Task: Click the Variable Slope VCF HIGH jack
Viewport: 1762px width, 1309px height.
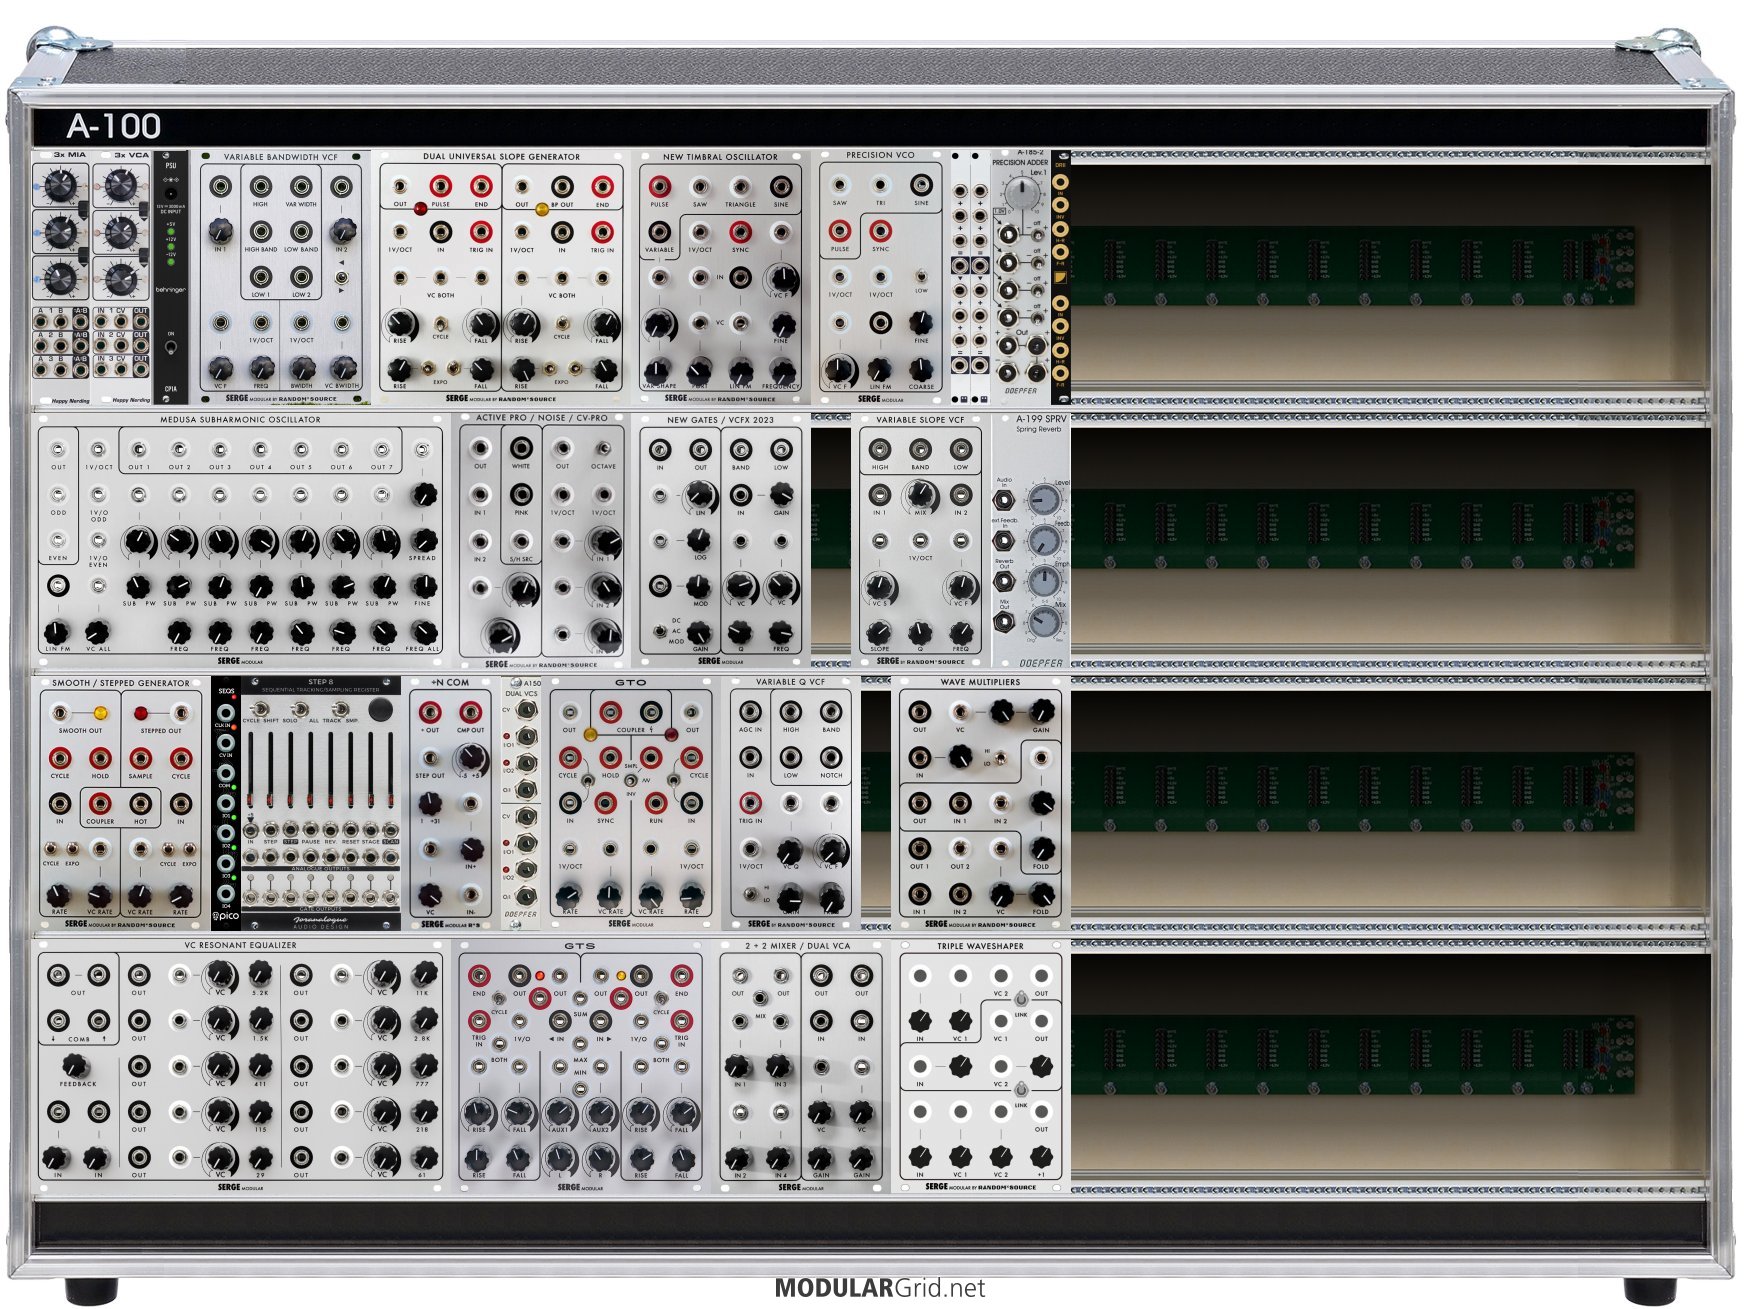Action: coord(880,449)
